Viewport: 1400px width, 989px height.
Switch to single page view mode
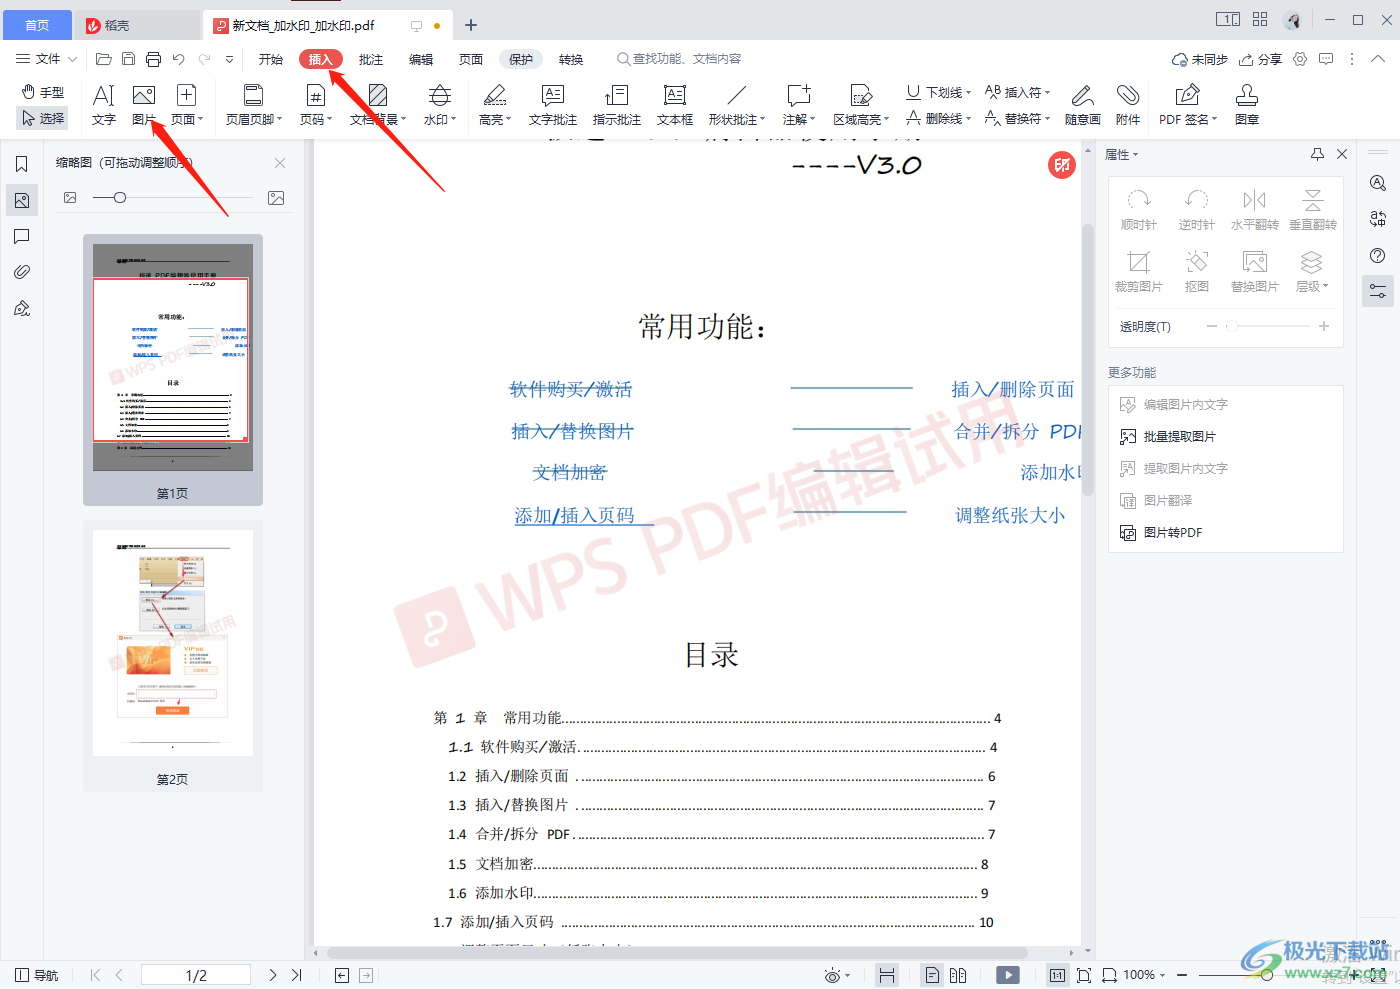tap(932, 975)
